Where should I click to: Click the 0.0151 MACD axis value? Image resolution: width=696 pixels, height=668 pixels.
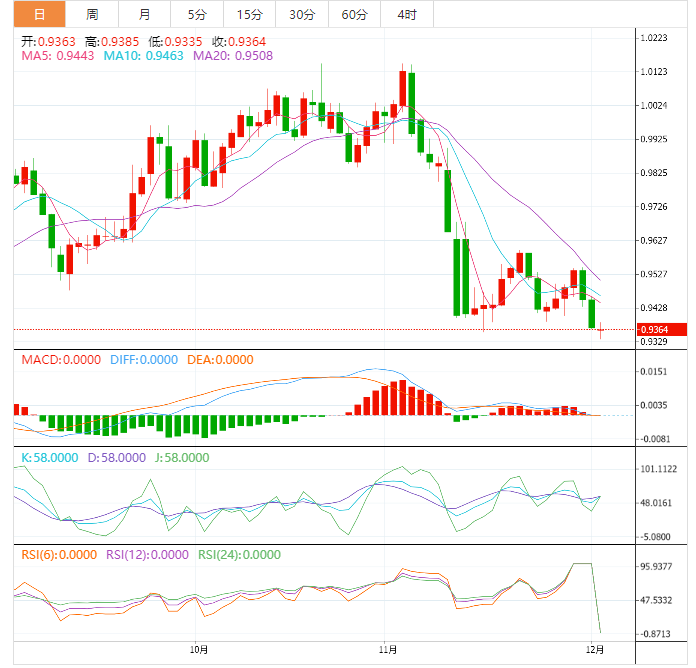click(x=654, y=372)
